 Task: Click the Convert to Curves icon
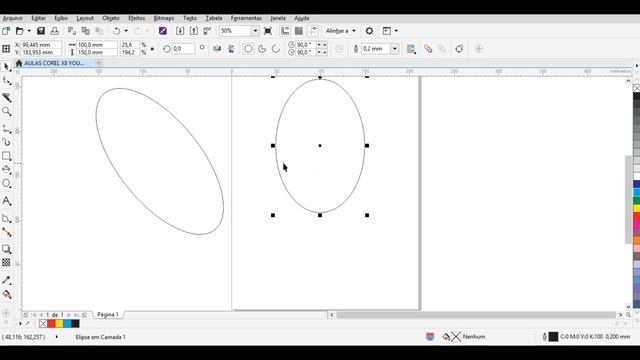[459, 49]
